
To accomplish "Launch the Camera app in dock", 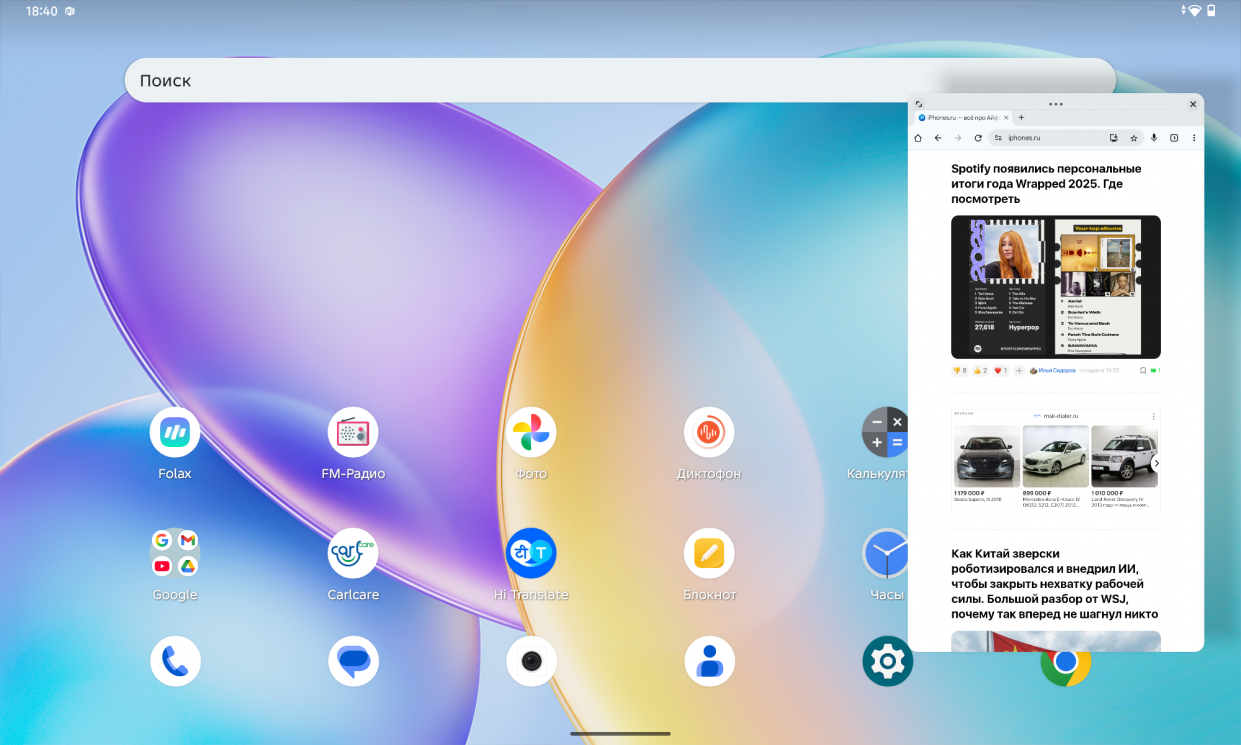I will (x=531, y=661).
